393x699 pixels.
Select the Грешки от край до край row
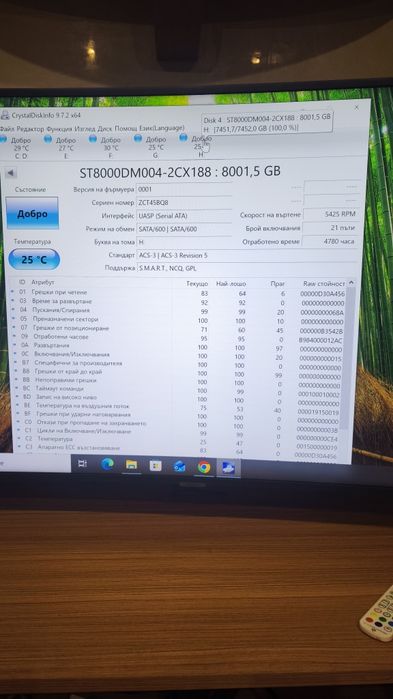pos(178,373)
